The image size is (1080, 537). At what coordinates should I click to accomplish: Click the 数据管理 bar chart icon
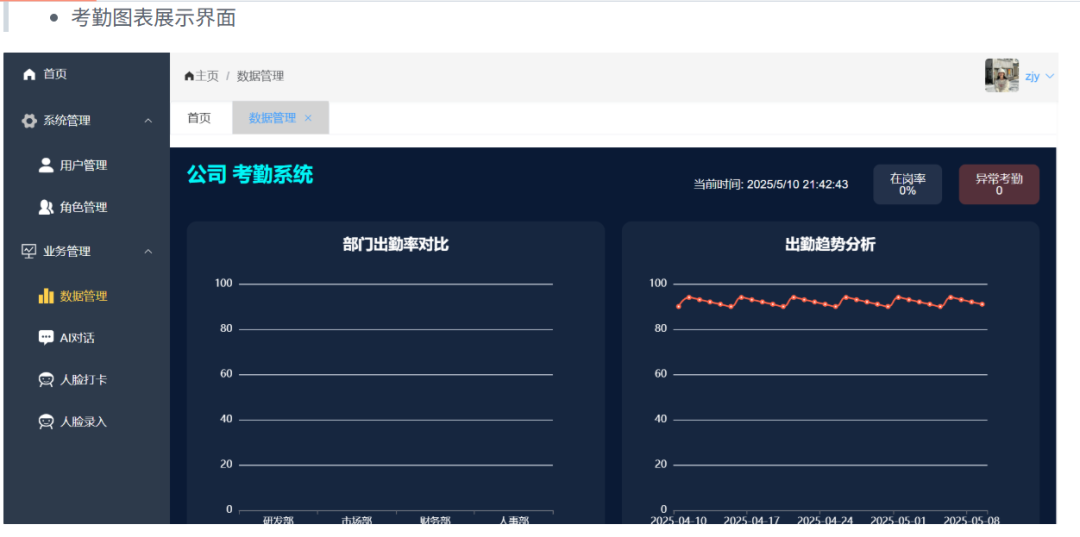point(46,296)
